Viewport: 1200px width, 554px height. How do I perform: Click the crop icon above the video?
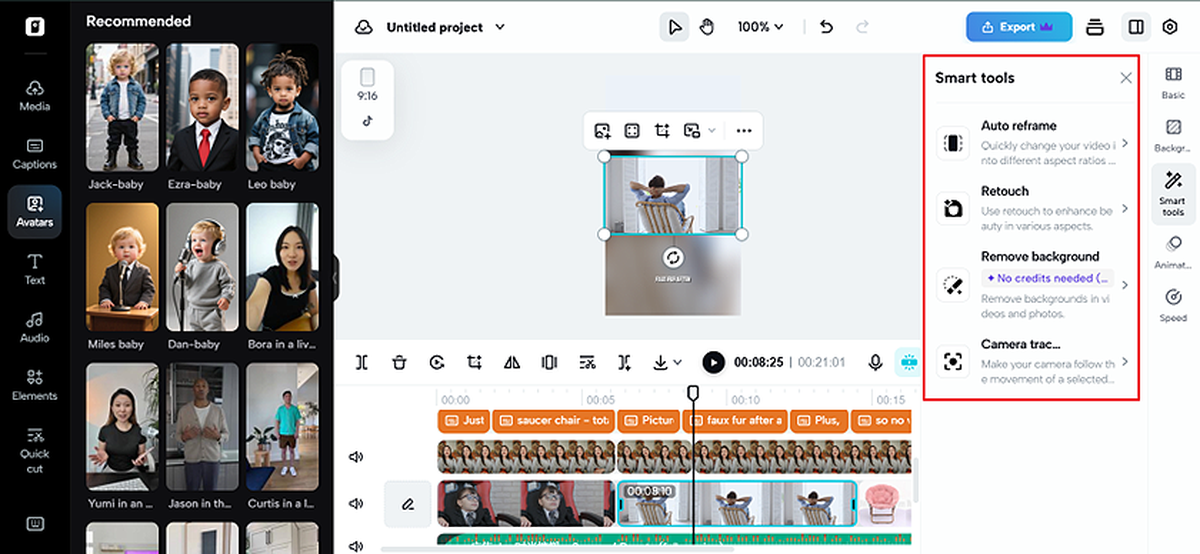662,131
